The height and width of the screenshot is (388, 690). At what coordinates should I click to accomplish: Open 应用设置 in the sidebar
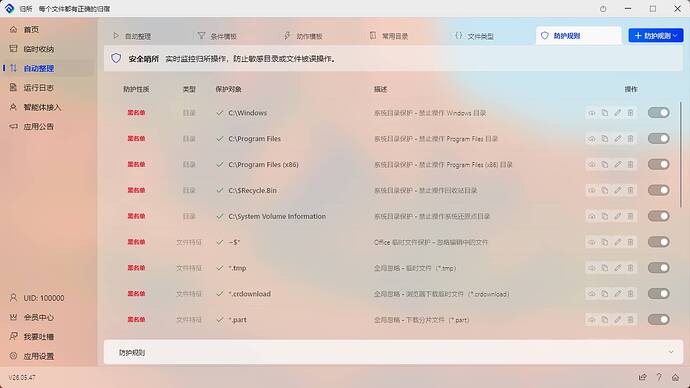48,356
